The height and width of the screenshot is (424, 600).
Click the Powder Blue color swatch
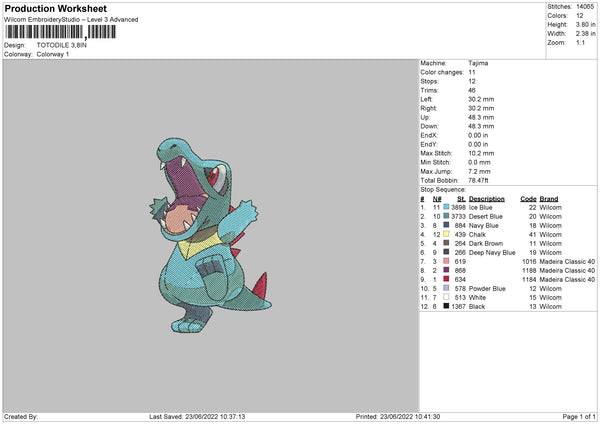(446, 288)
